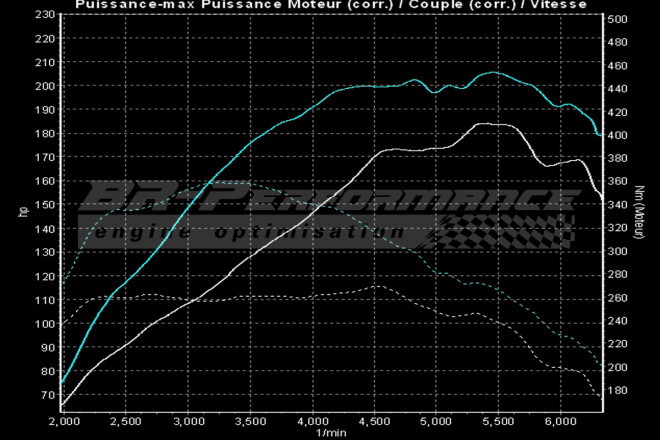Click the 340 value on right axis
The width and height of the screenshot is (660, 440).
(x=619, y=205)
